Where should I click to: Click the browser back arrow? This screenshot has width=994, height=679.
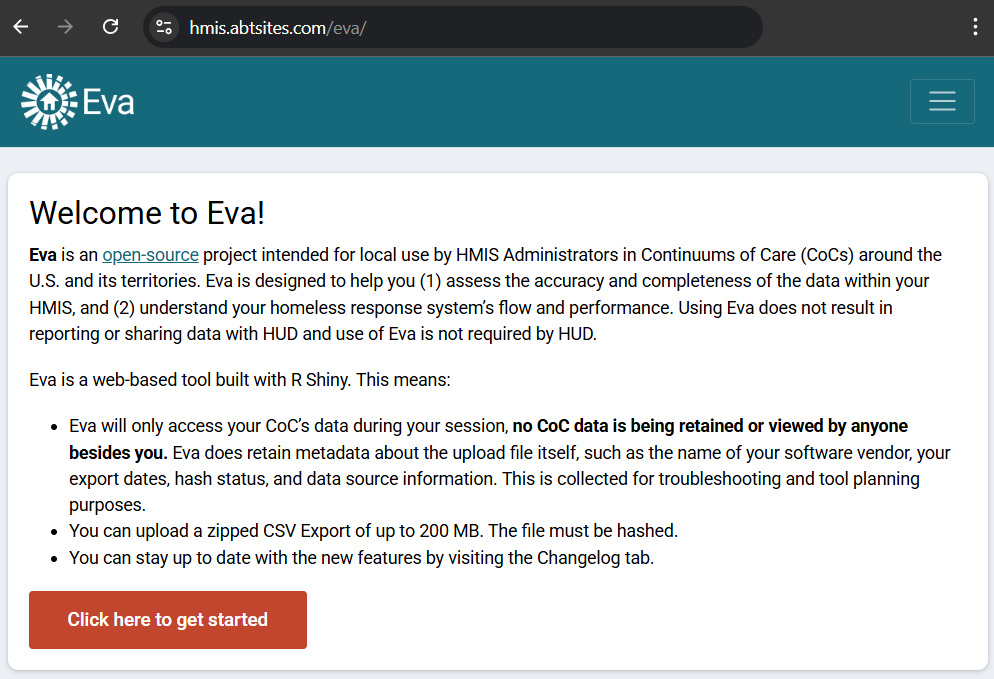point(21,27)
